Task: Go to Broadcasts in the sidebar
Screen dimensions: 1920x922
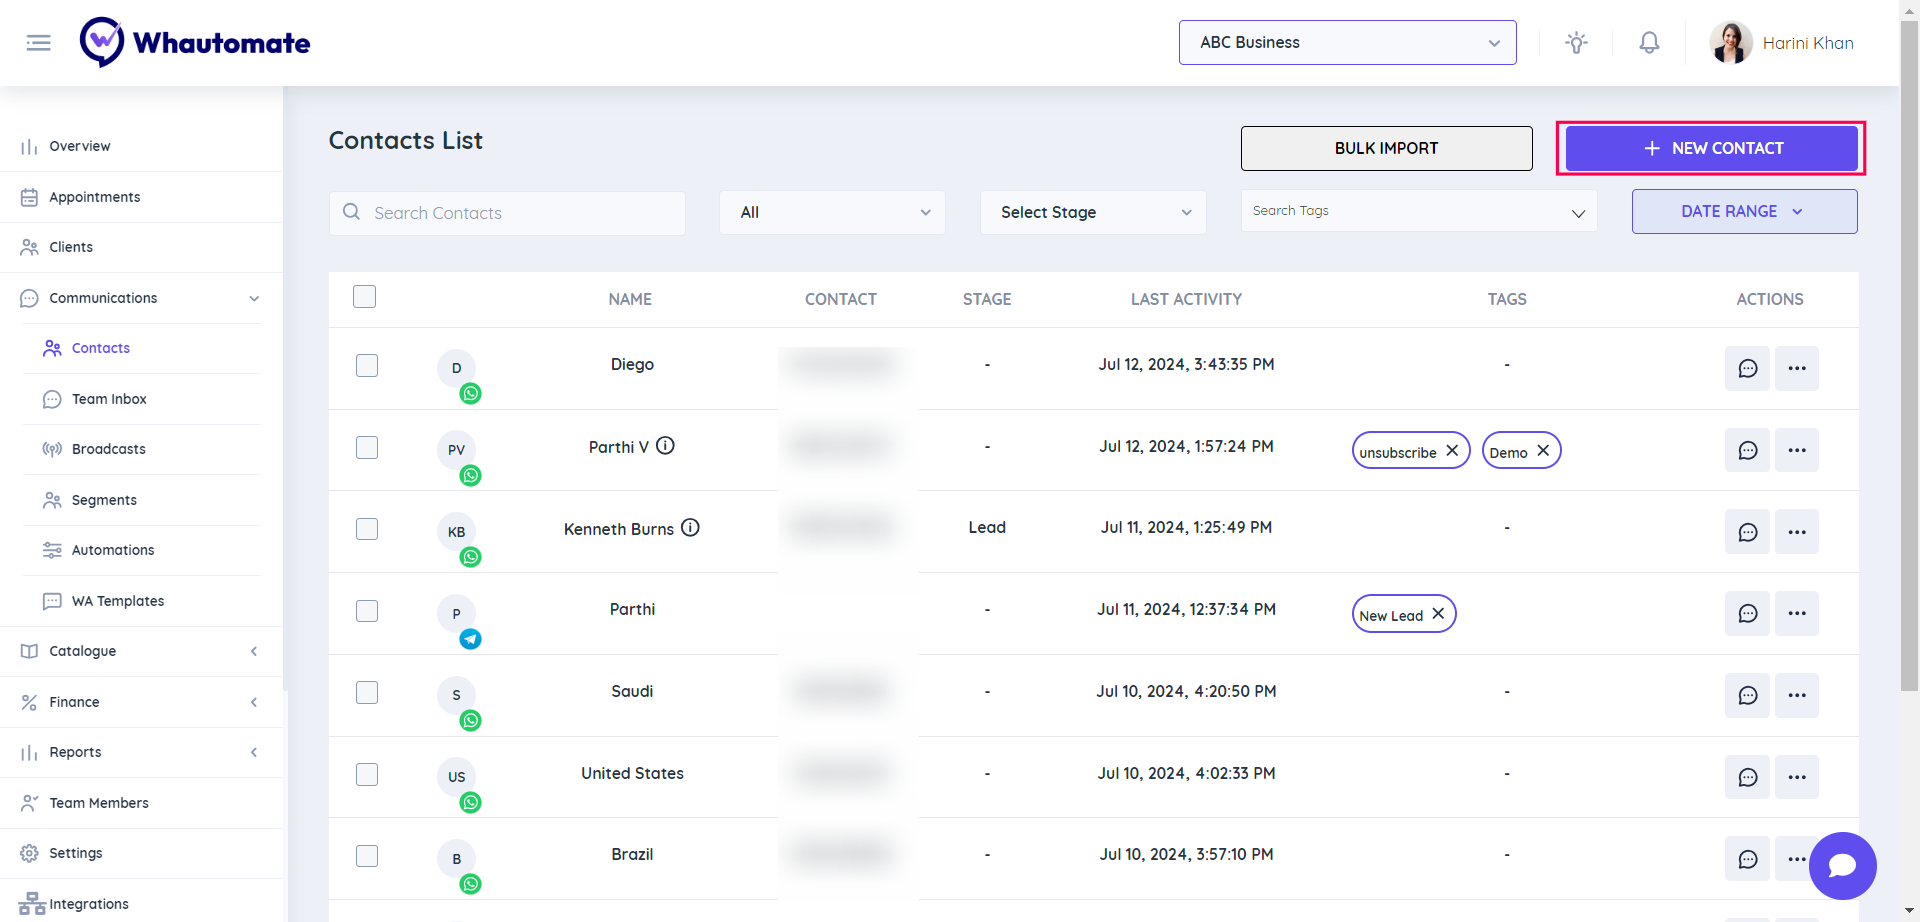Action: [x=108, y=449]
